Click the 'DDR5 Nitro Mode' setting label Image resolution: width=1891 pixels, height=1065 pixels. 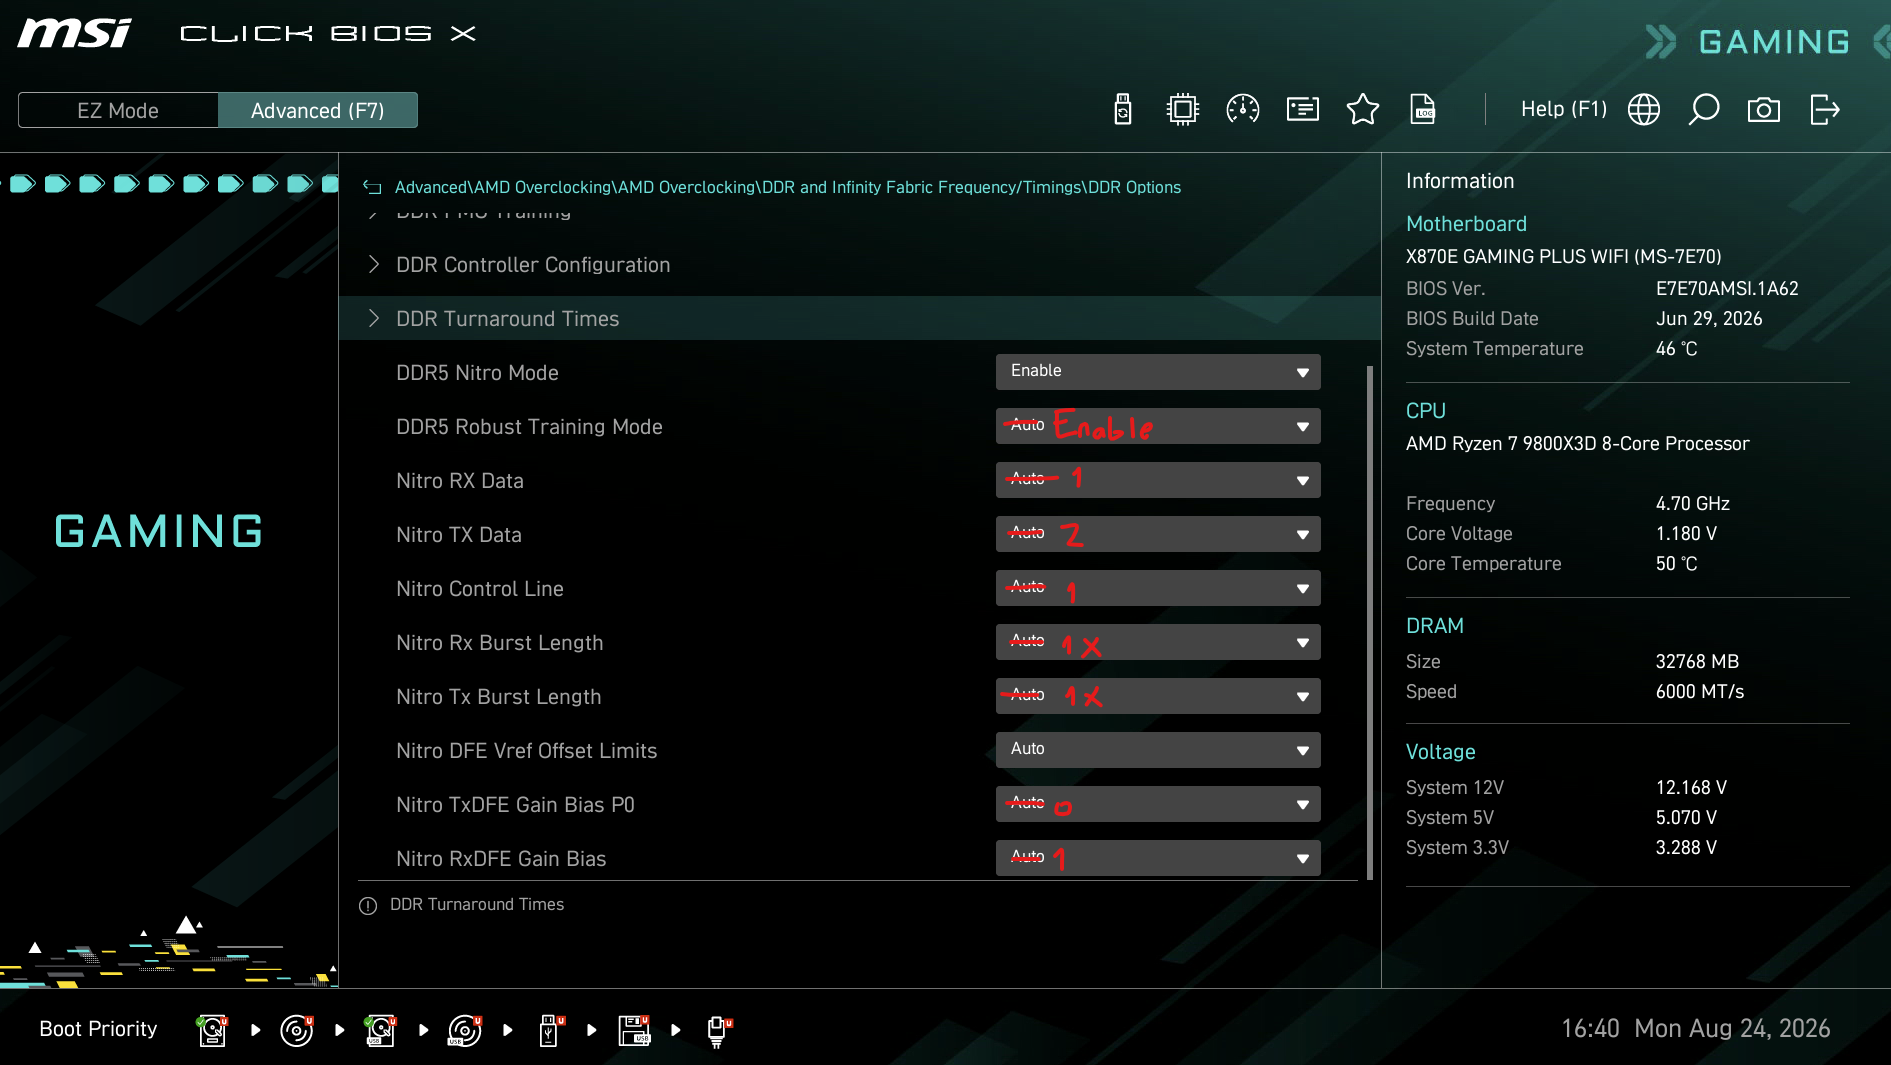click(x=477, y=373)
